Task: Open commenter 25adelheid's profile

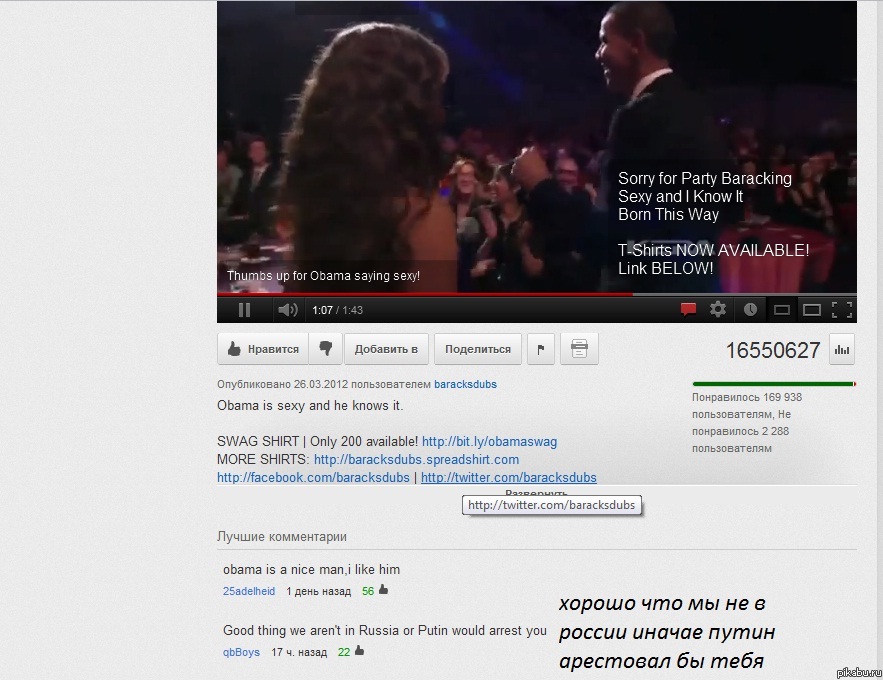Action: pyautogui.click(x=249, y=591)
